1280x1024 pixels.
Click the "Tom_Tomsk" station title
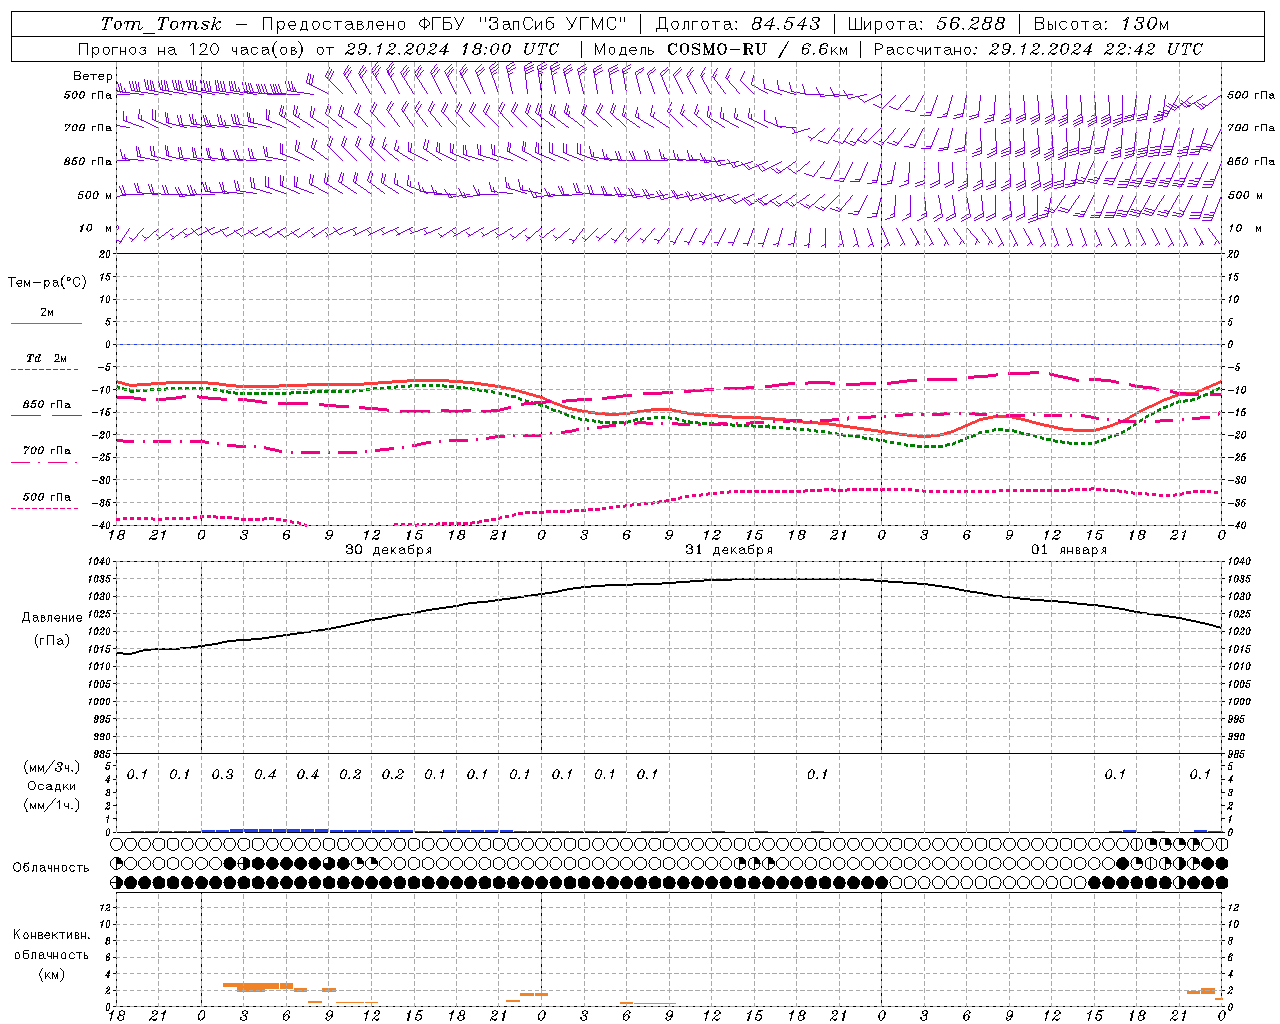(x=160, y=24)
